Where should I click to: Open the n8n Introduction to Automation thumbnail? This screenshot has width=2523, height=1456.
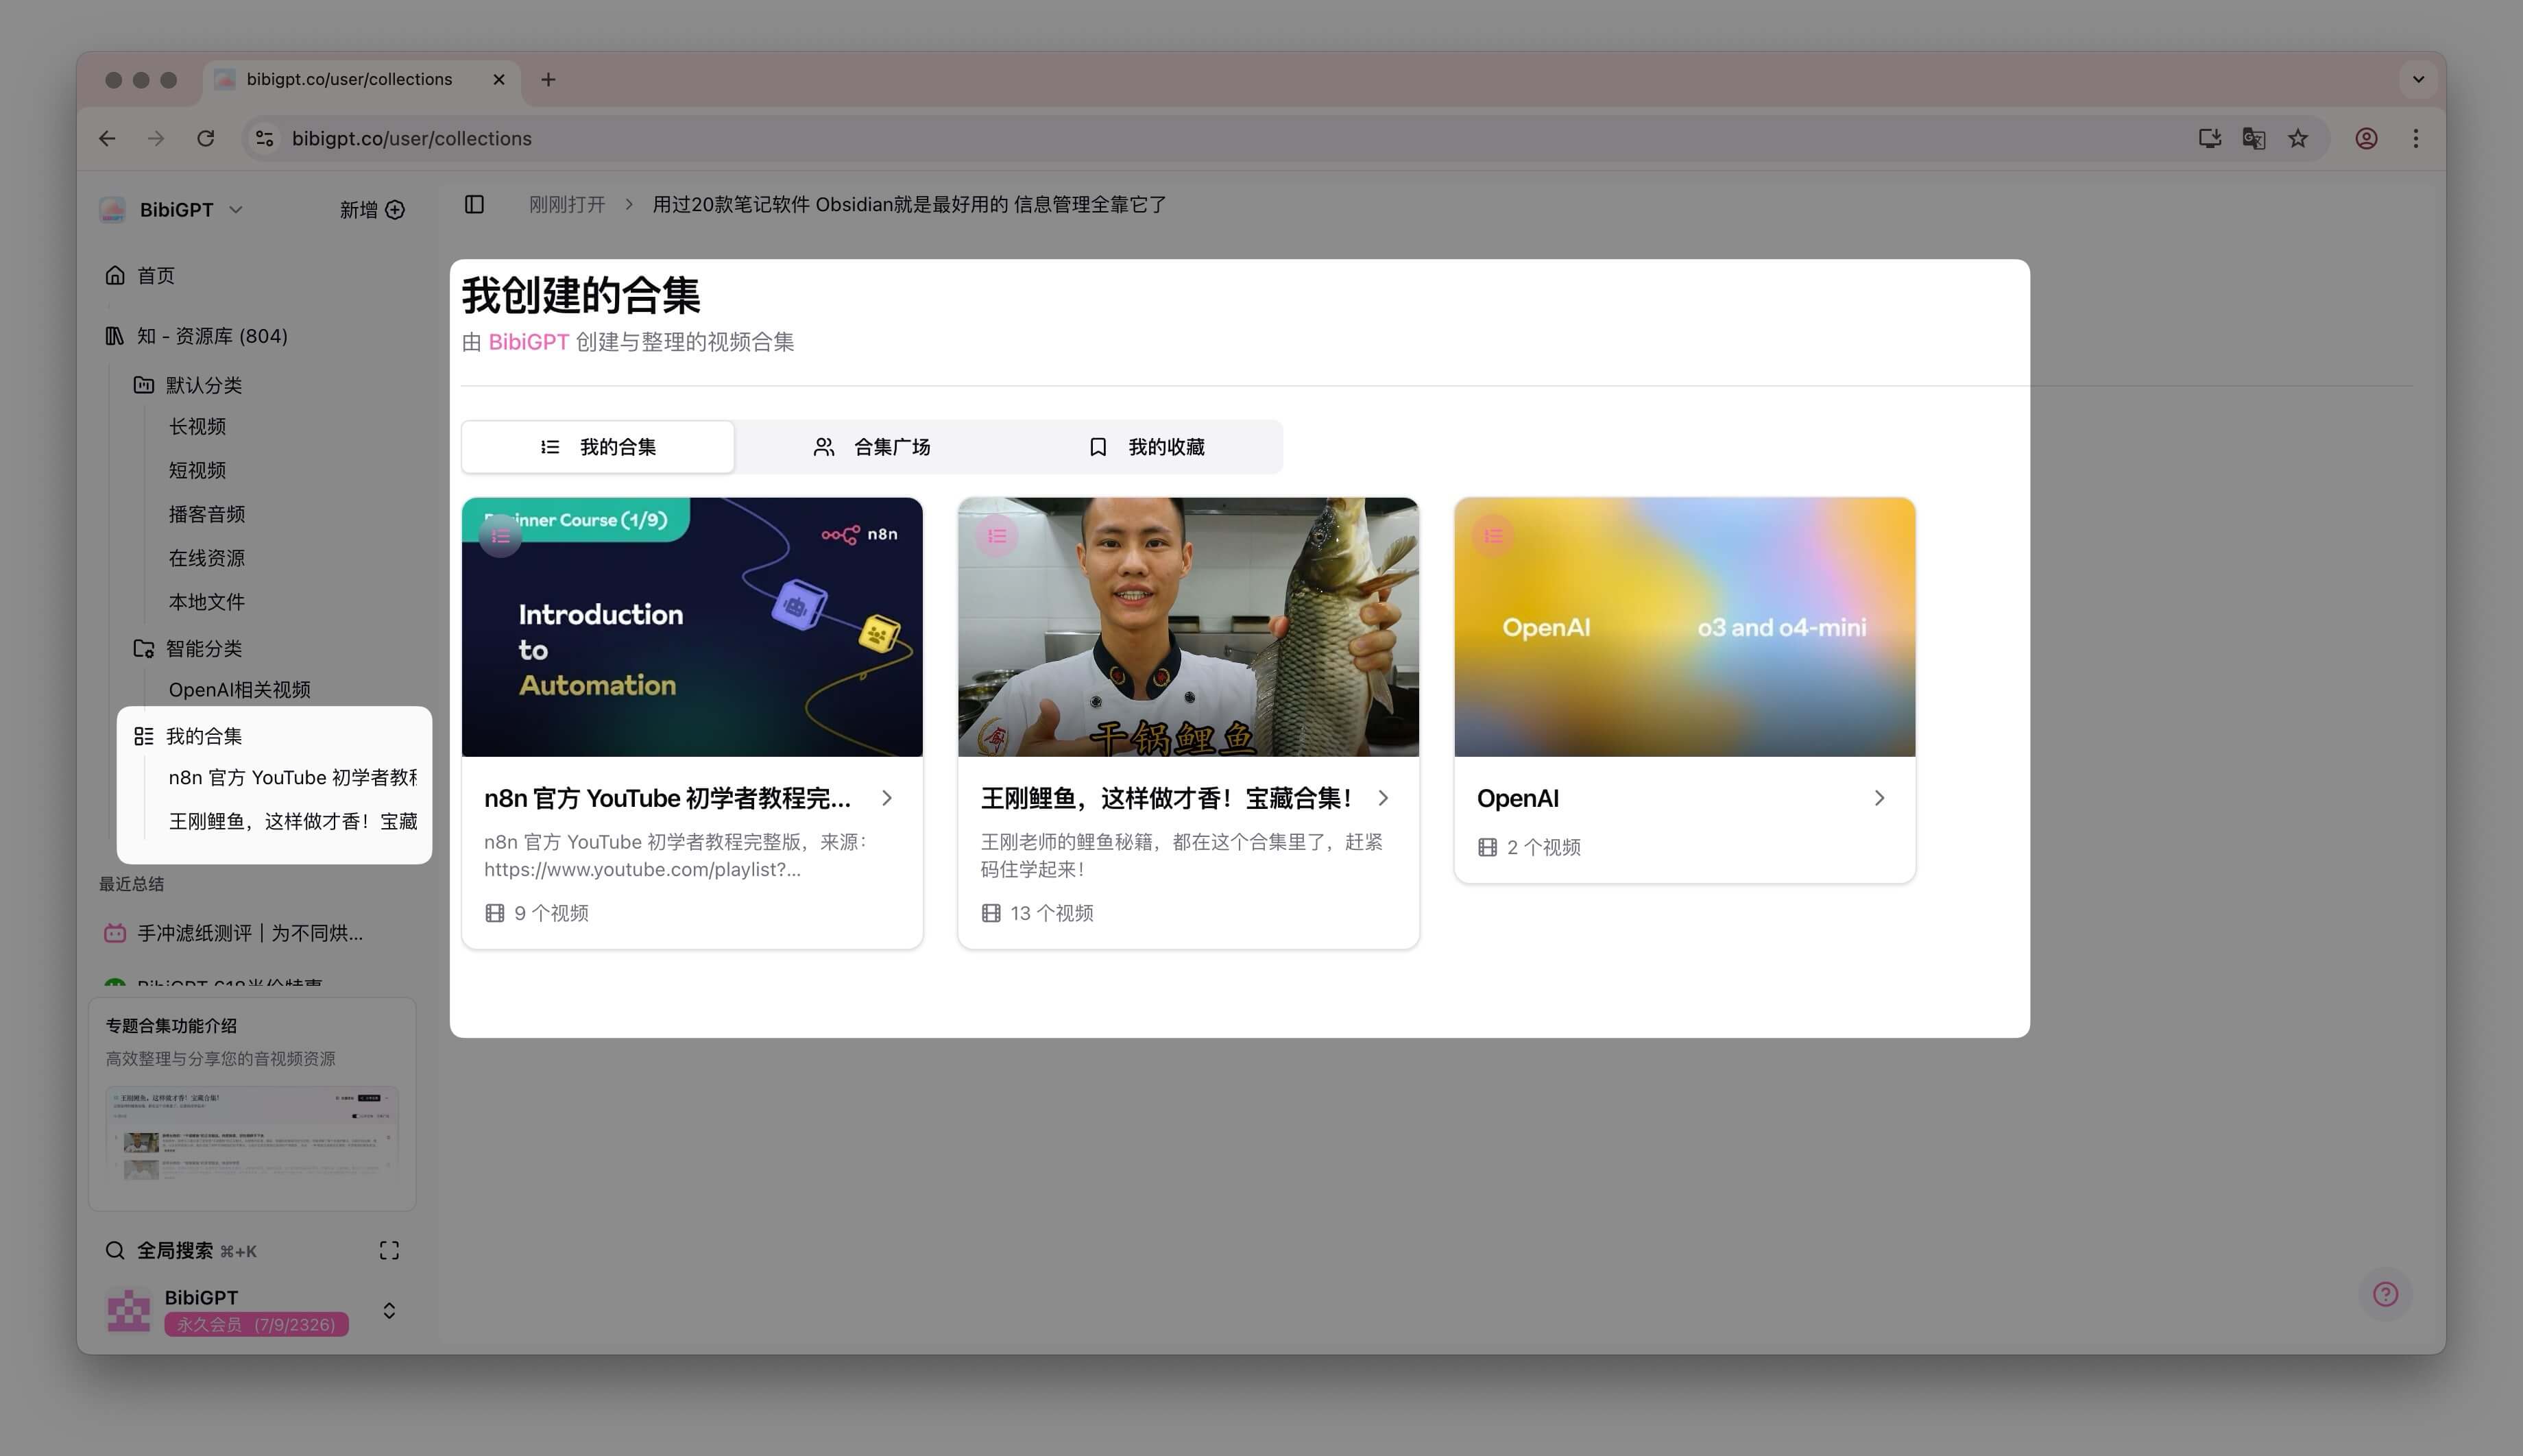tap(692, 627)
